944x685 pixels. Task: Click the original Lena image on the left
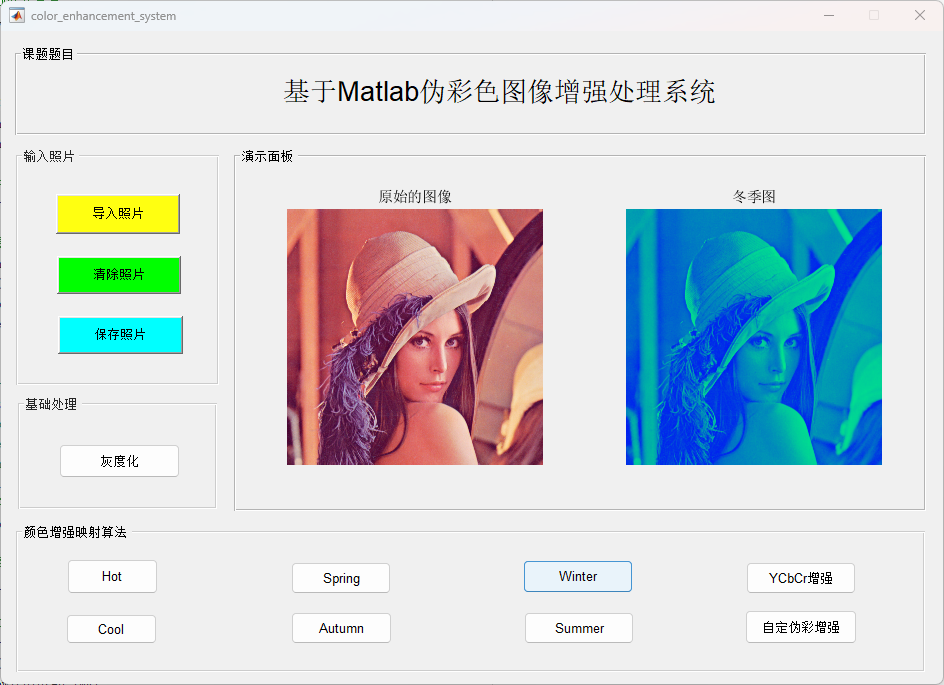415,337
